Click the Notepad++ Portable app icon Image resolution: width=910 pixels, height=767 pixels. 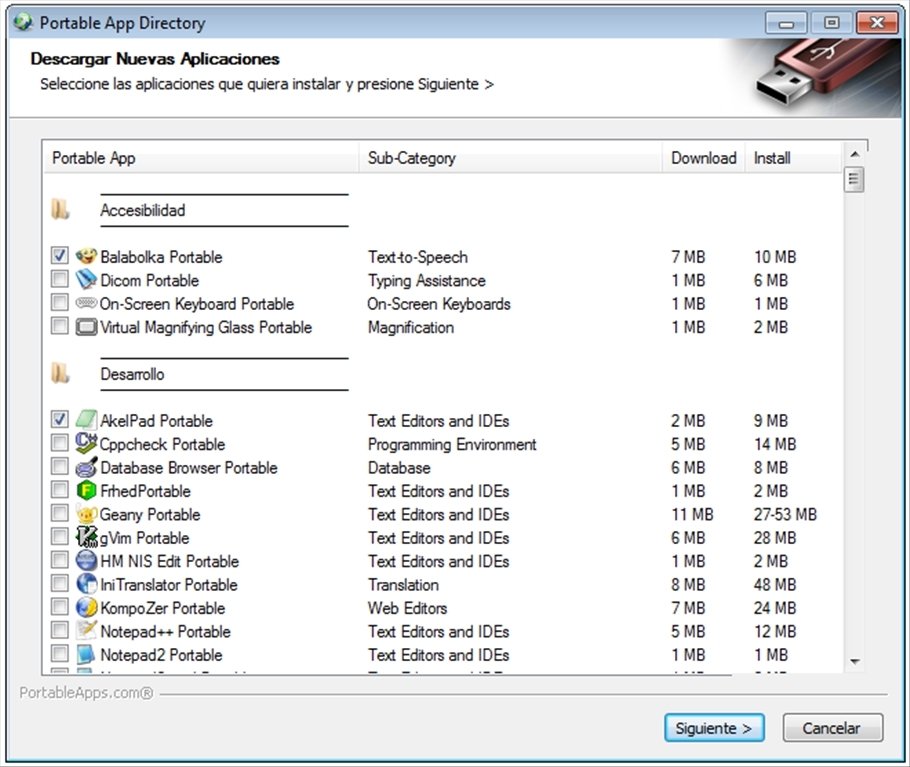point(86,631)
